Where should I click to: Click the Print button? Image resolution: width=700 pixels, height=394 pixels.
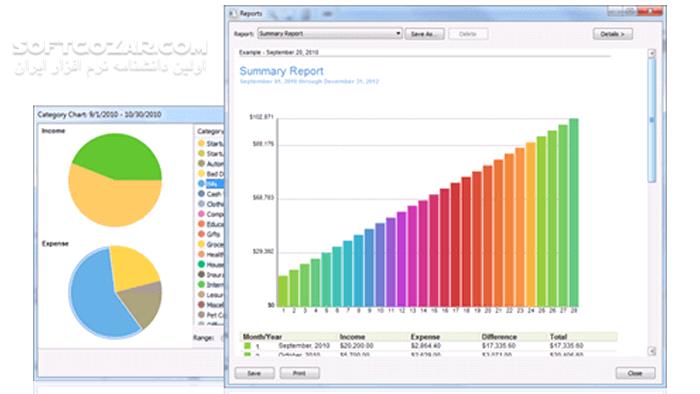point(300,373)
